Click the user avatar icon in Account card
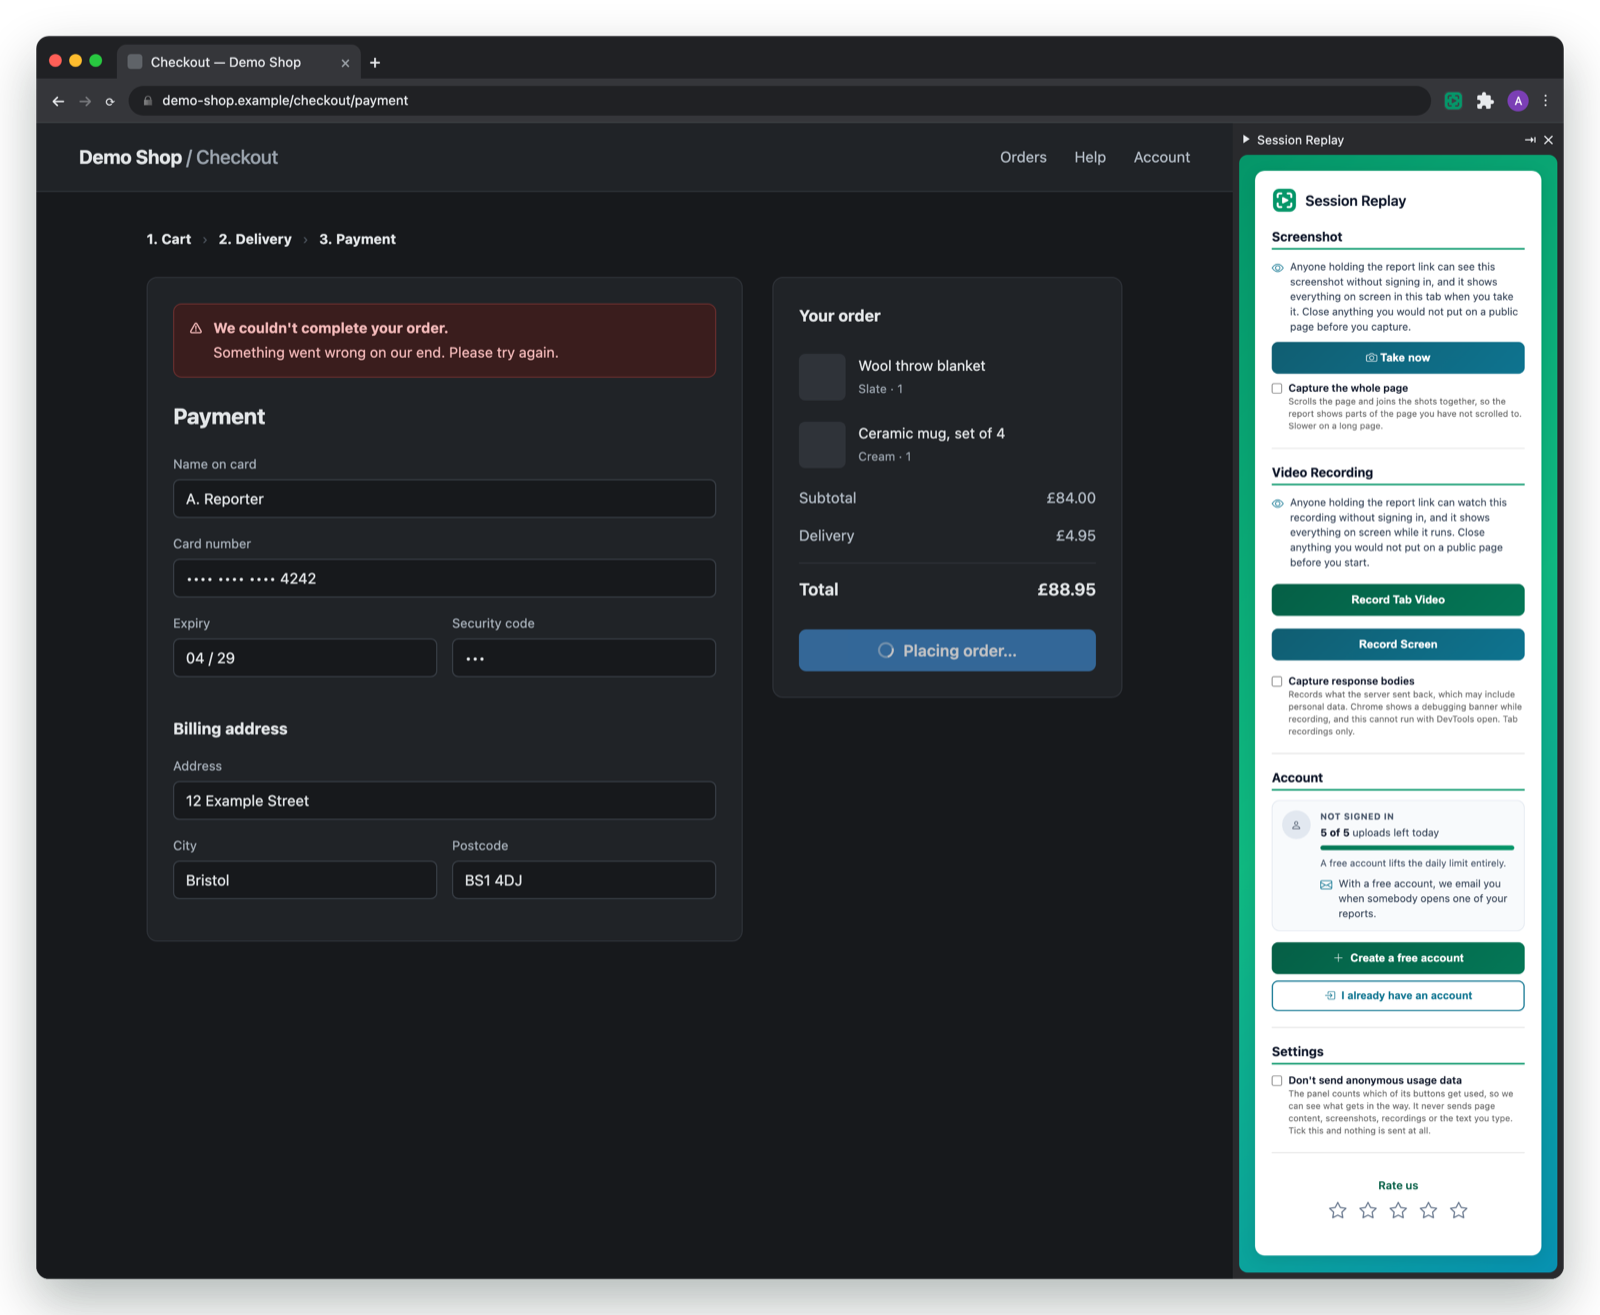The height and width of the screenshot is (1315, 1600). 1296,825
